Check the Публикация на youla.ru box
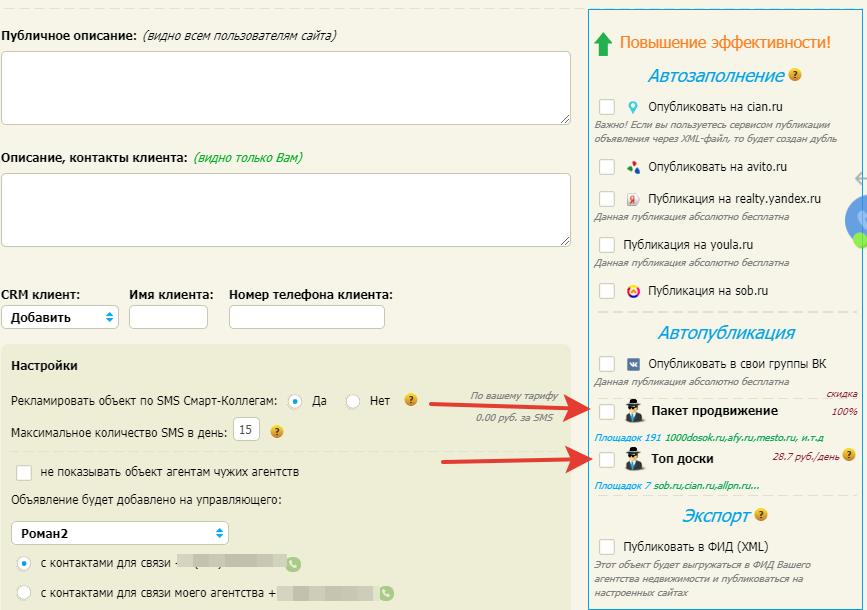The image size is (867, 610). click(606, 244)
